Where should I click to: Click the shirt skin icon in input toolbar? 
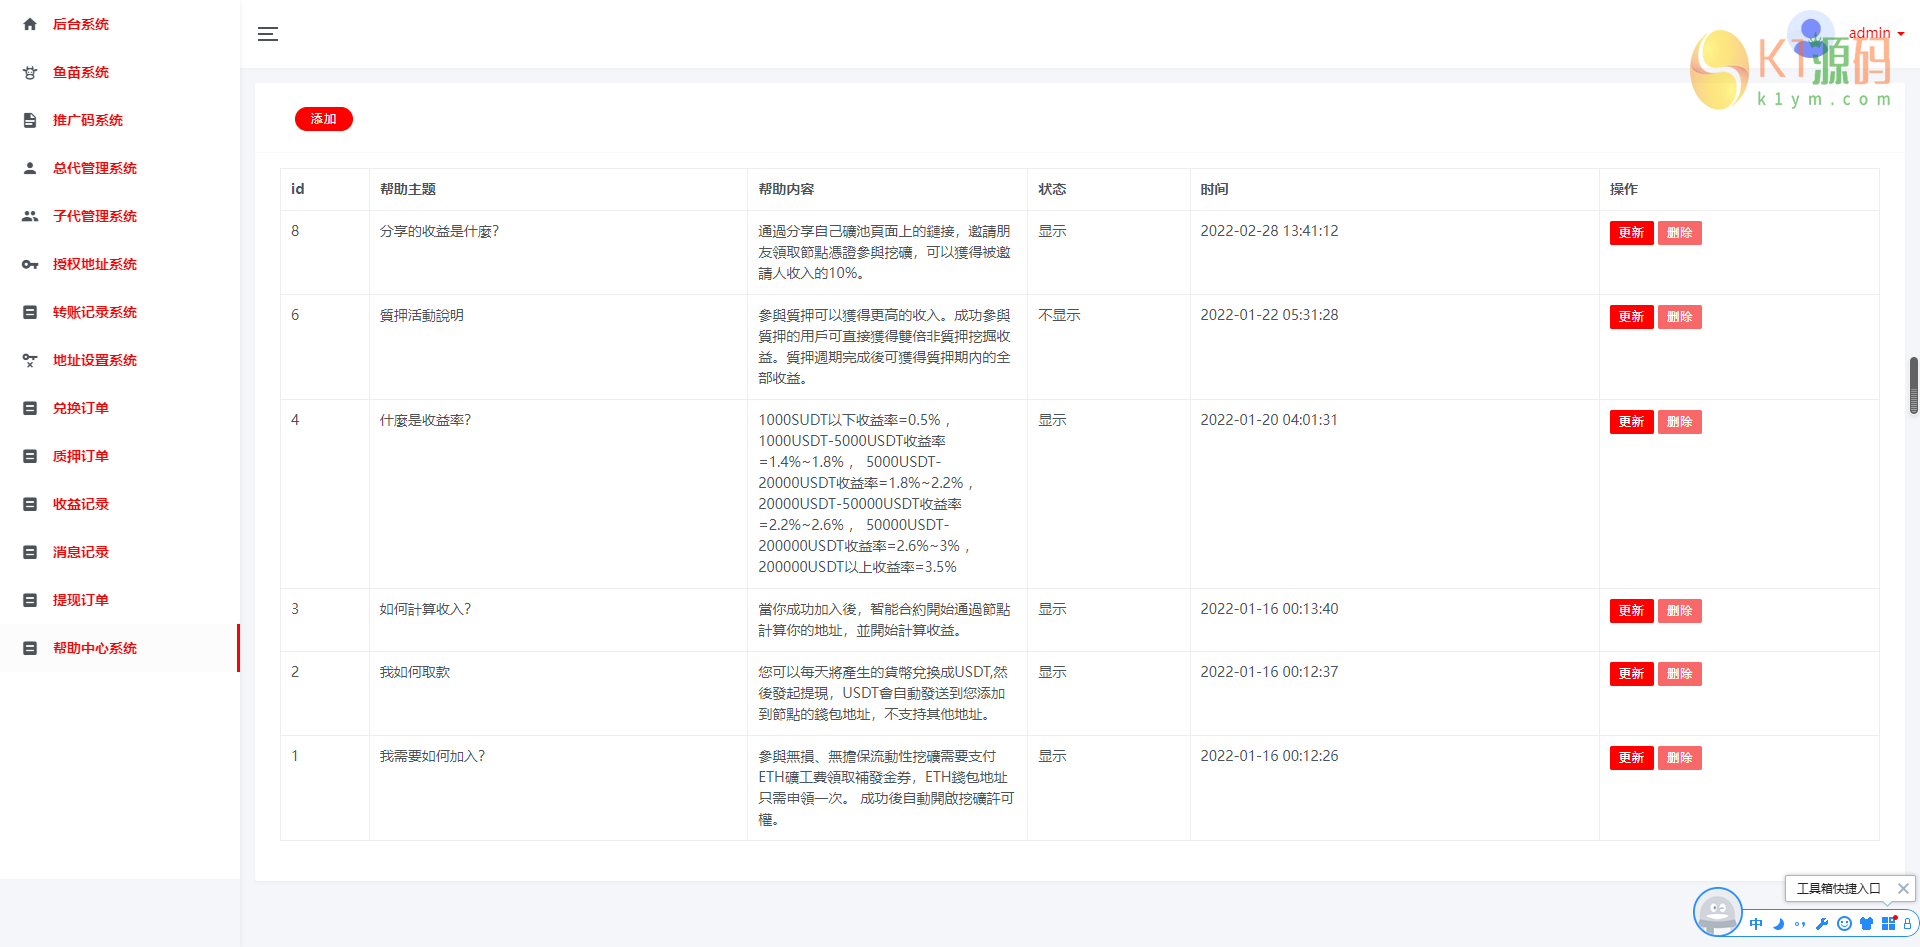coord(1866,924)
